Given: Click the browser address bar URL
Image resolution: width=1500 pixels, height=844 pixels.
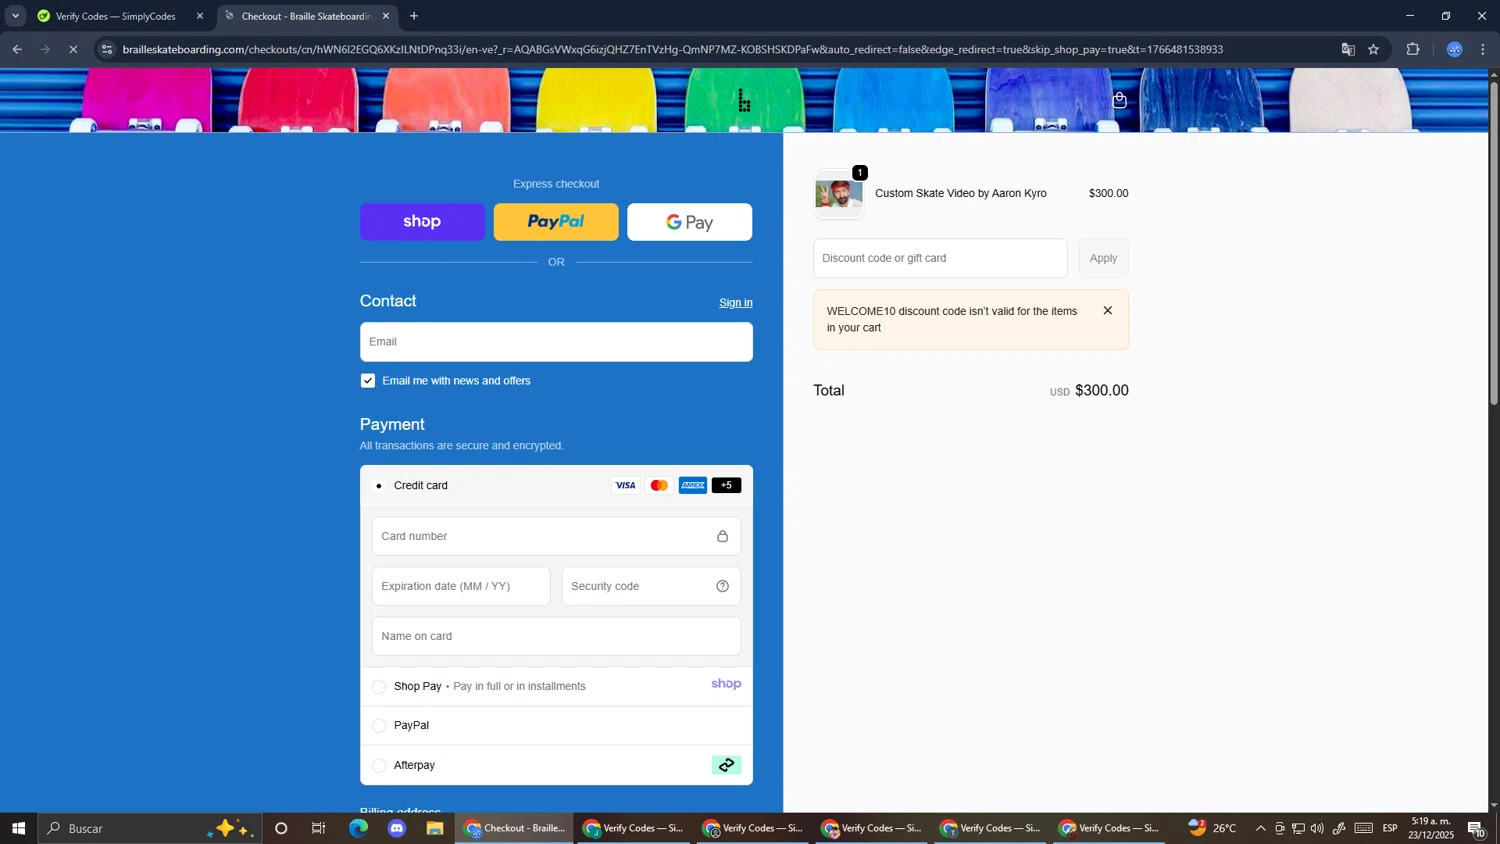Looking at the screenshot, I should (x=672, y=49).
